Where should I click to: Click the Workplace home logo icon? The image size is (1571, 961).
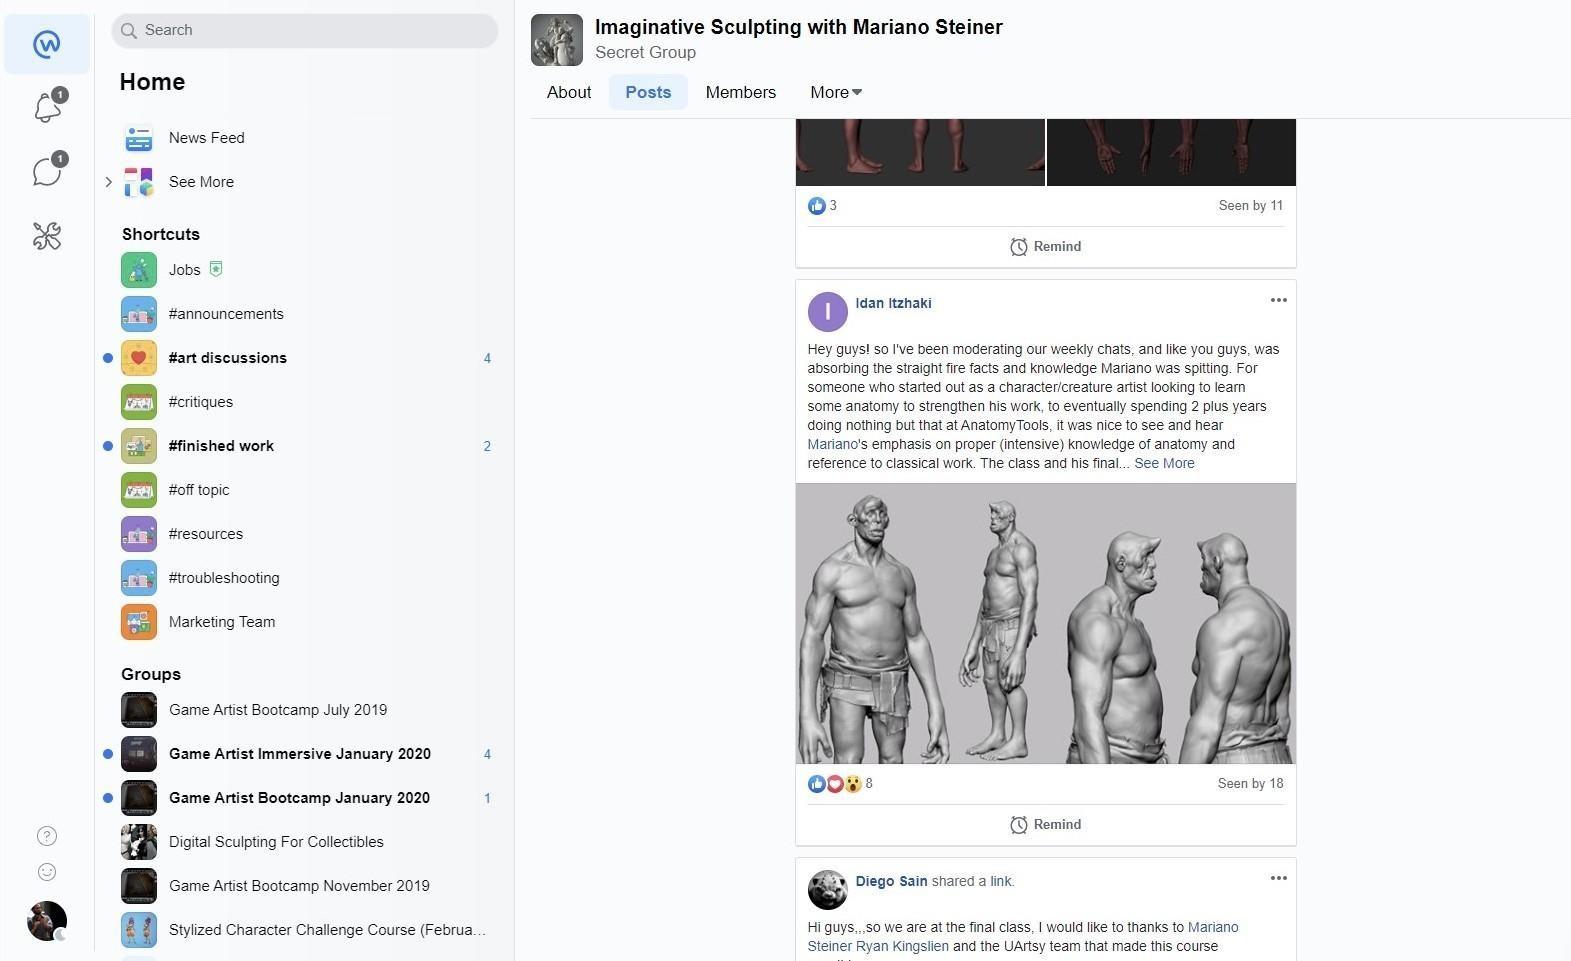coord(47,44)
